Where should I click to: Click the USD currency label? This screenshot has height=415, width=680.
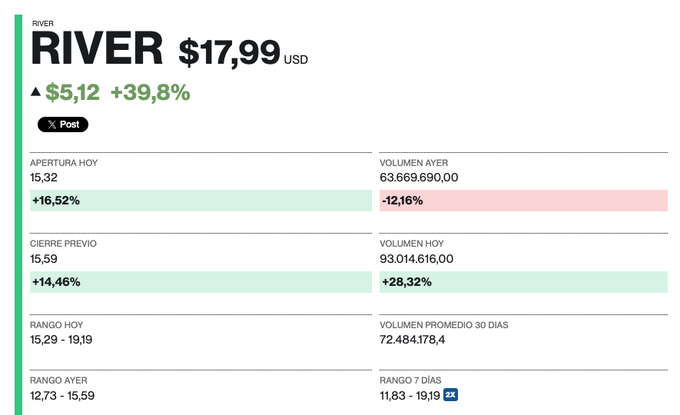pyautogui.click(x=296, y=60)
